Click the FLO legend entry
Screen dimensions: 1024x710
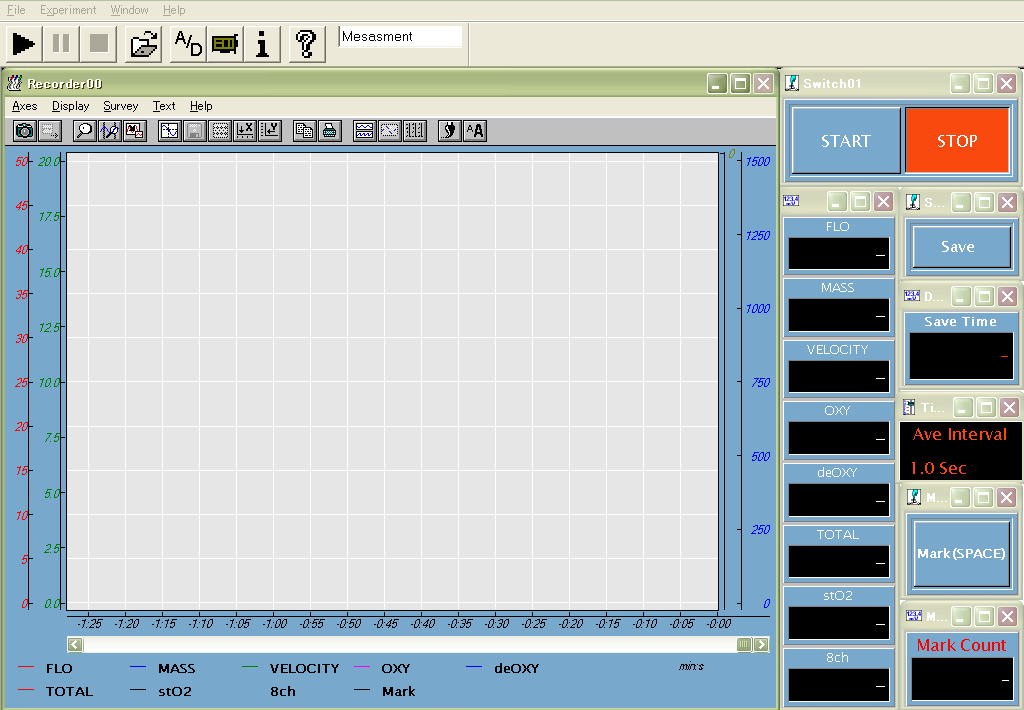coord(46,668)
